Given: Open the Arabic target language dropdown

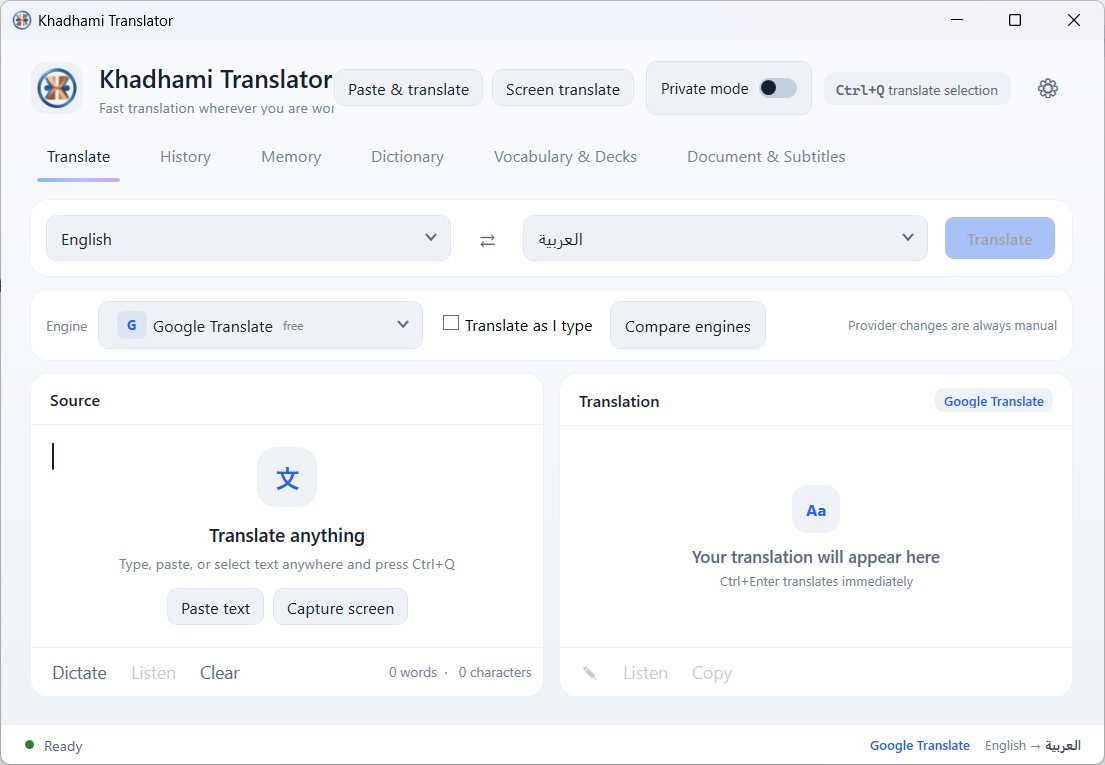Looking at the screenshot, I should coord(724,239).
